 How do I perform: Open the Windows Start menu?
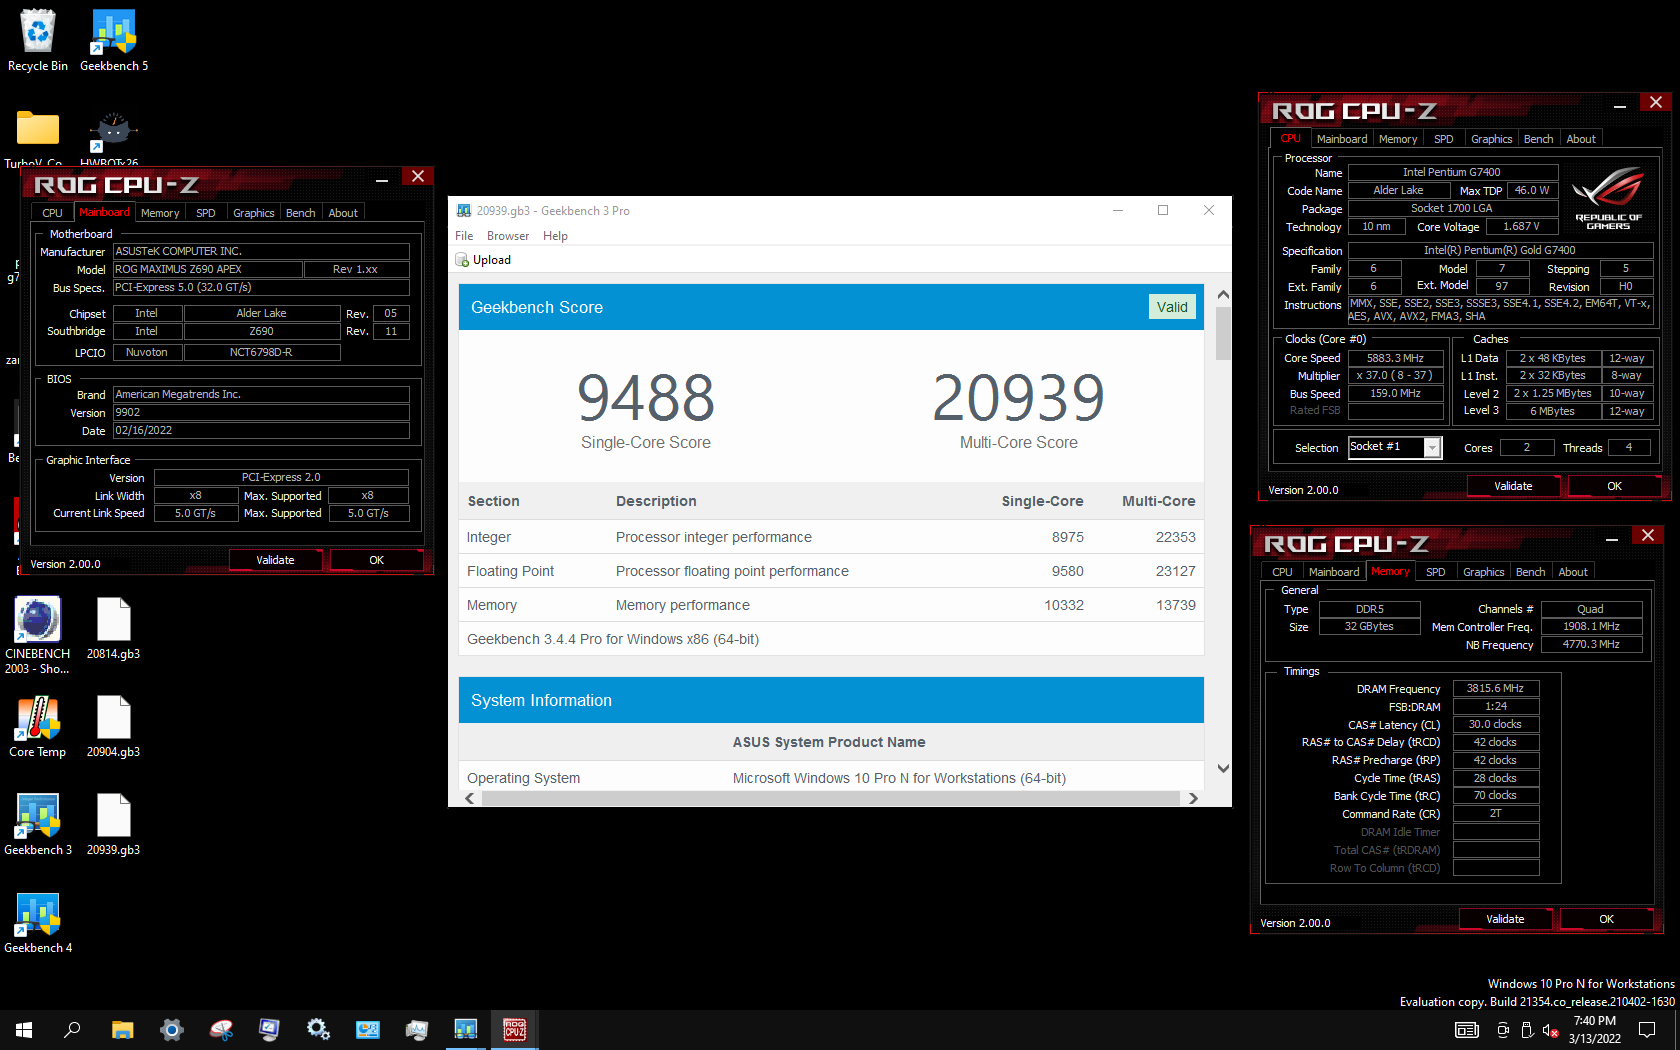(x=24, y=1029)
